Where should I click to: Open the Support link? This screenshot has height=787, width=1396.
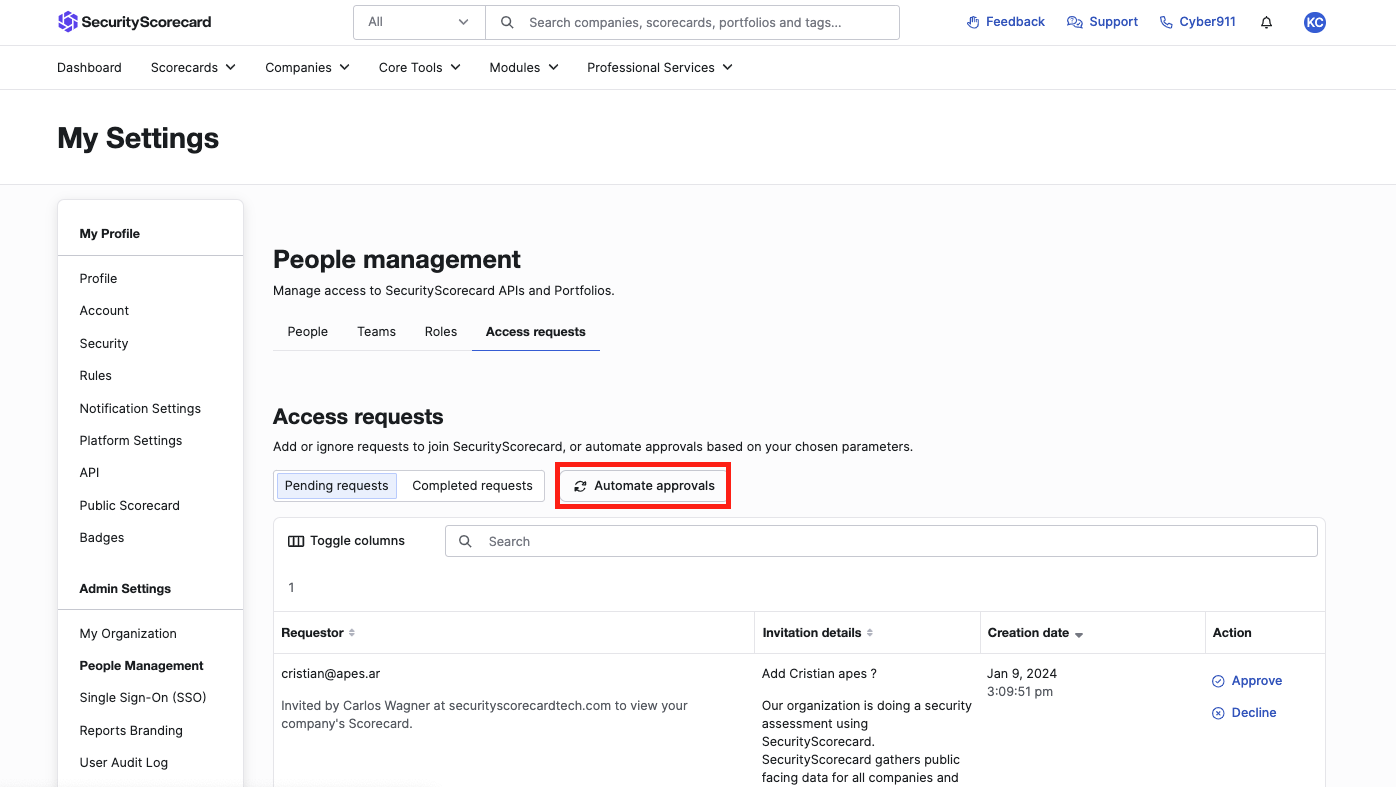pos(1103,22)
